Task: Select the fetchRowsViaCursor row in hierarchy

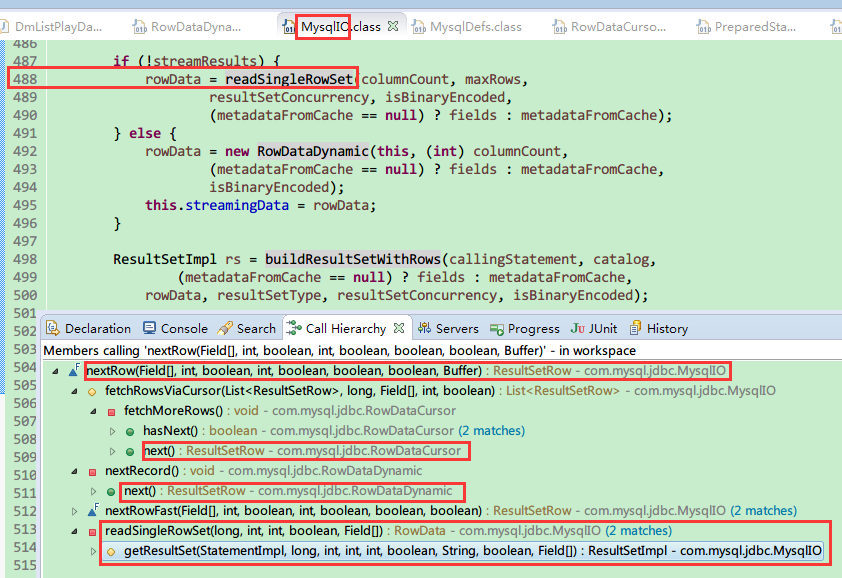Action: 440,391
